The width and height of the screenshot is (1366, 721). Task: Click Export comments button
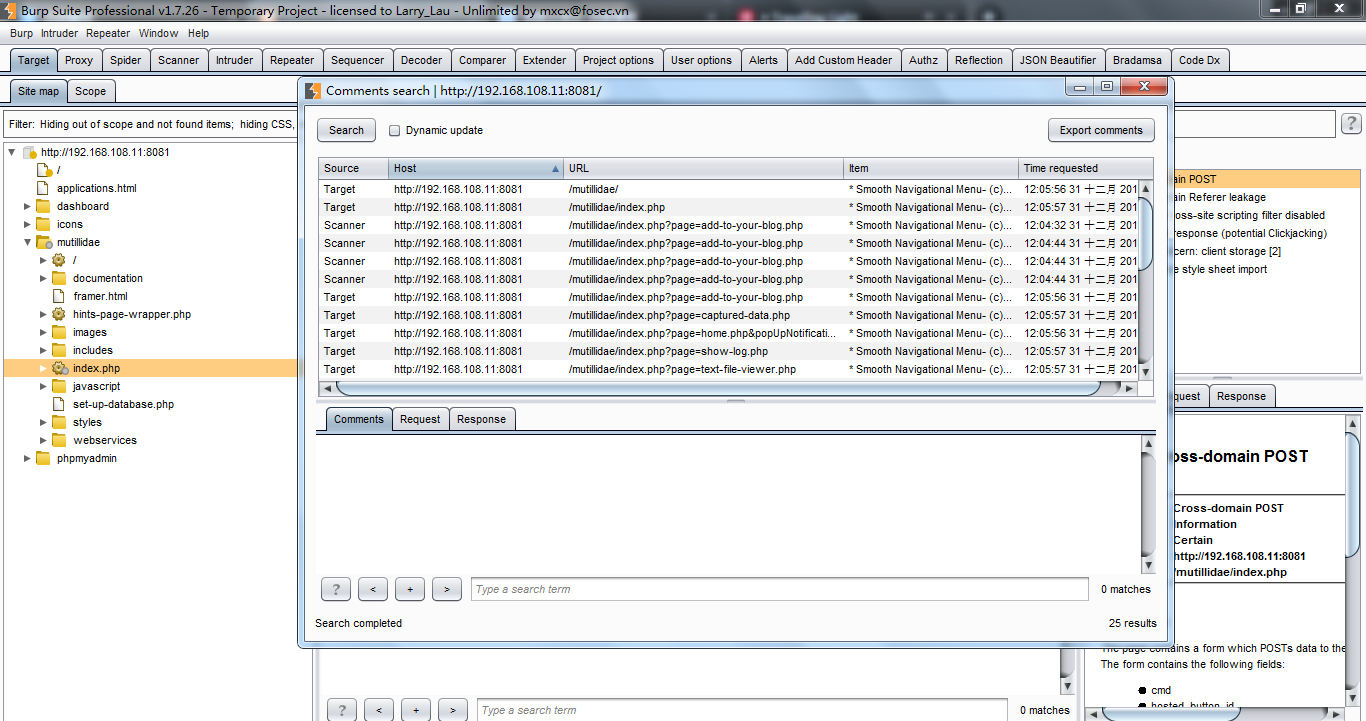1101,130
